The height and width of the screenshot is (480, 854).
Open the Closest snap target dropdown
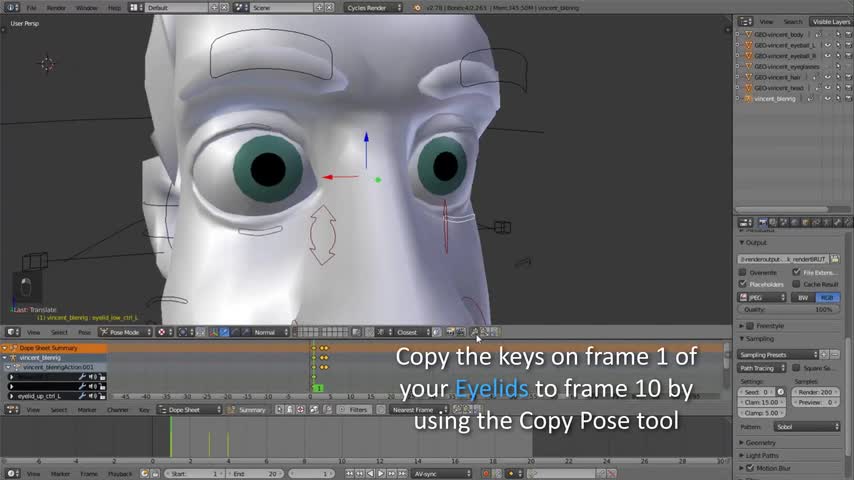tap(411, 332)
